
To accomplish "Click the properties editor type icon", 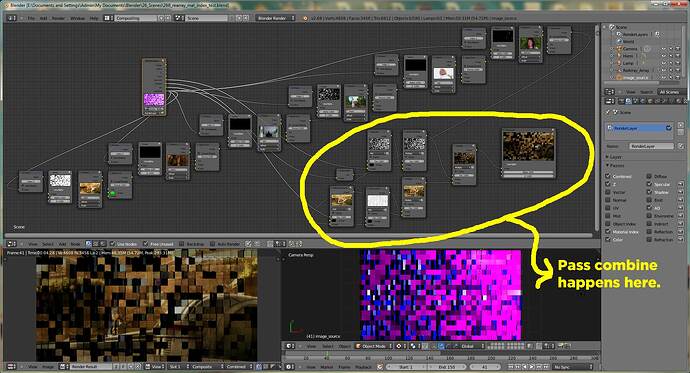I will coord(610,101).
